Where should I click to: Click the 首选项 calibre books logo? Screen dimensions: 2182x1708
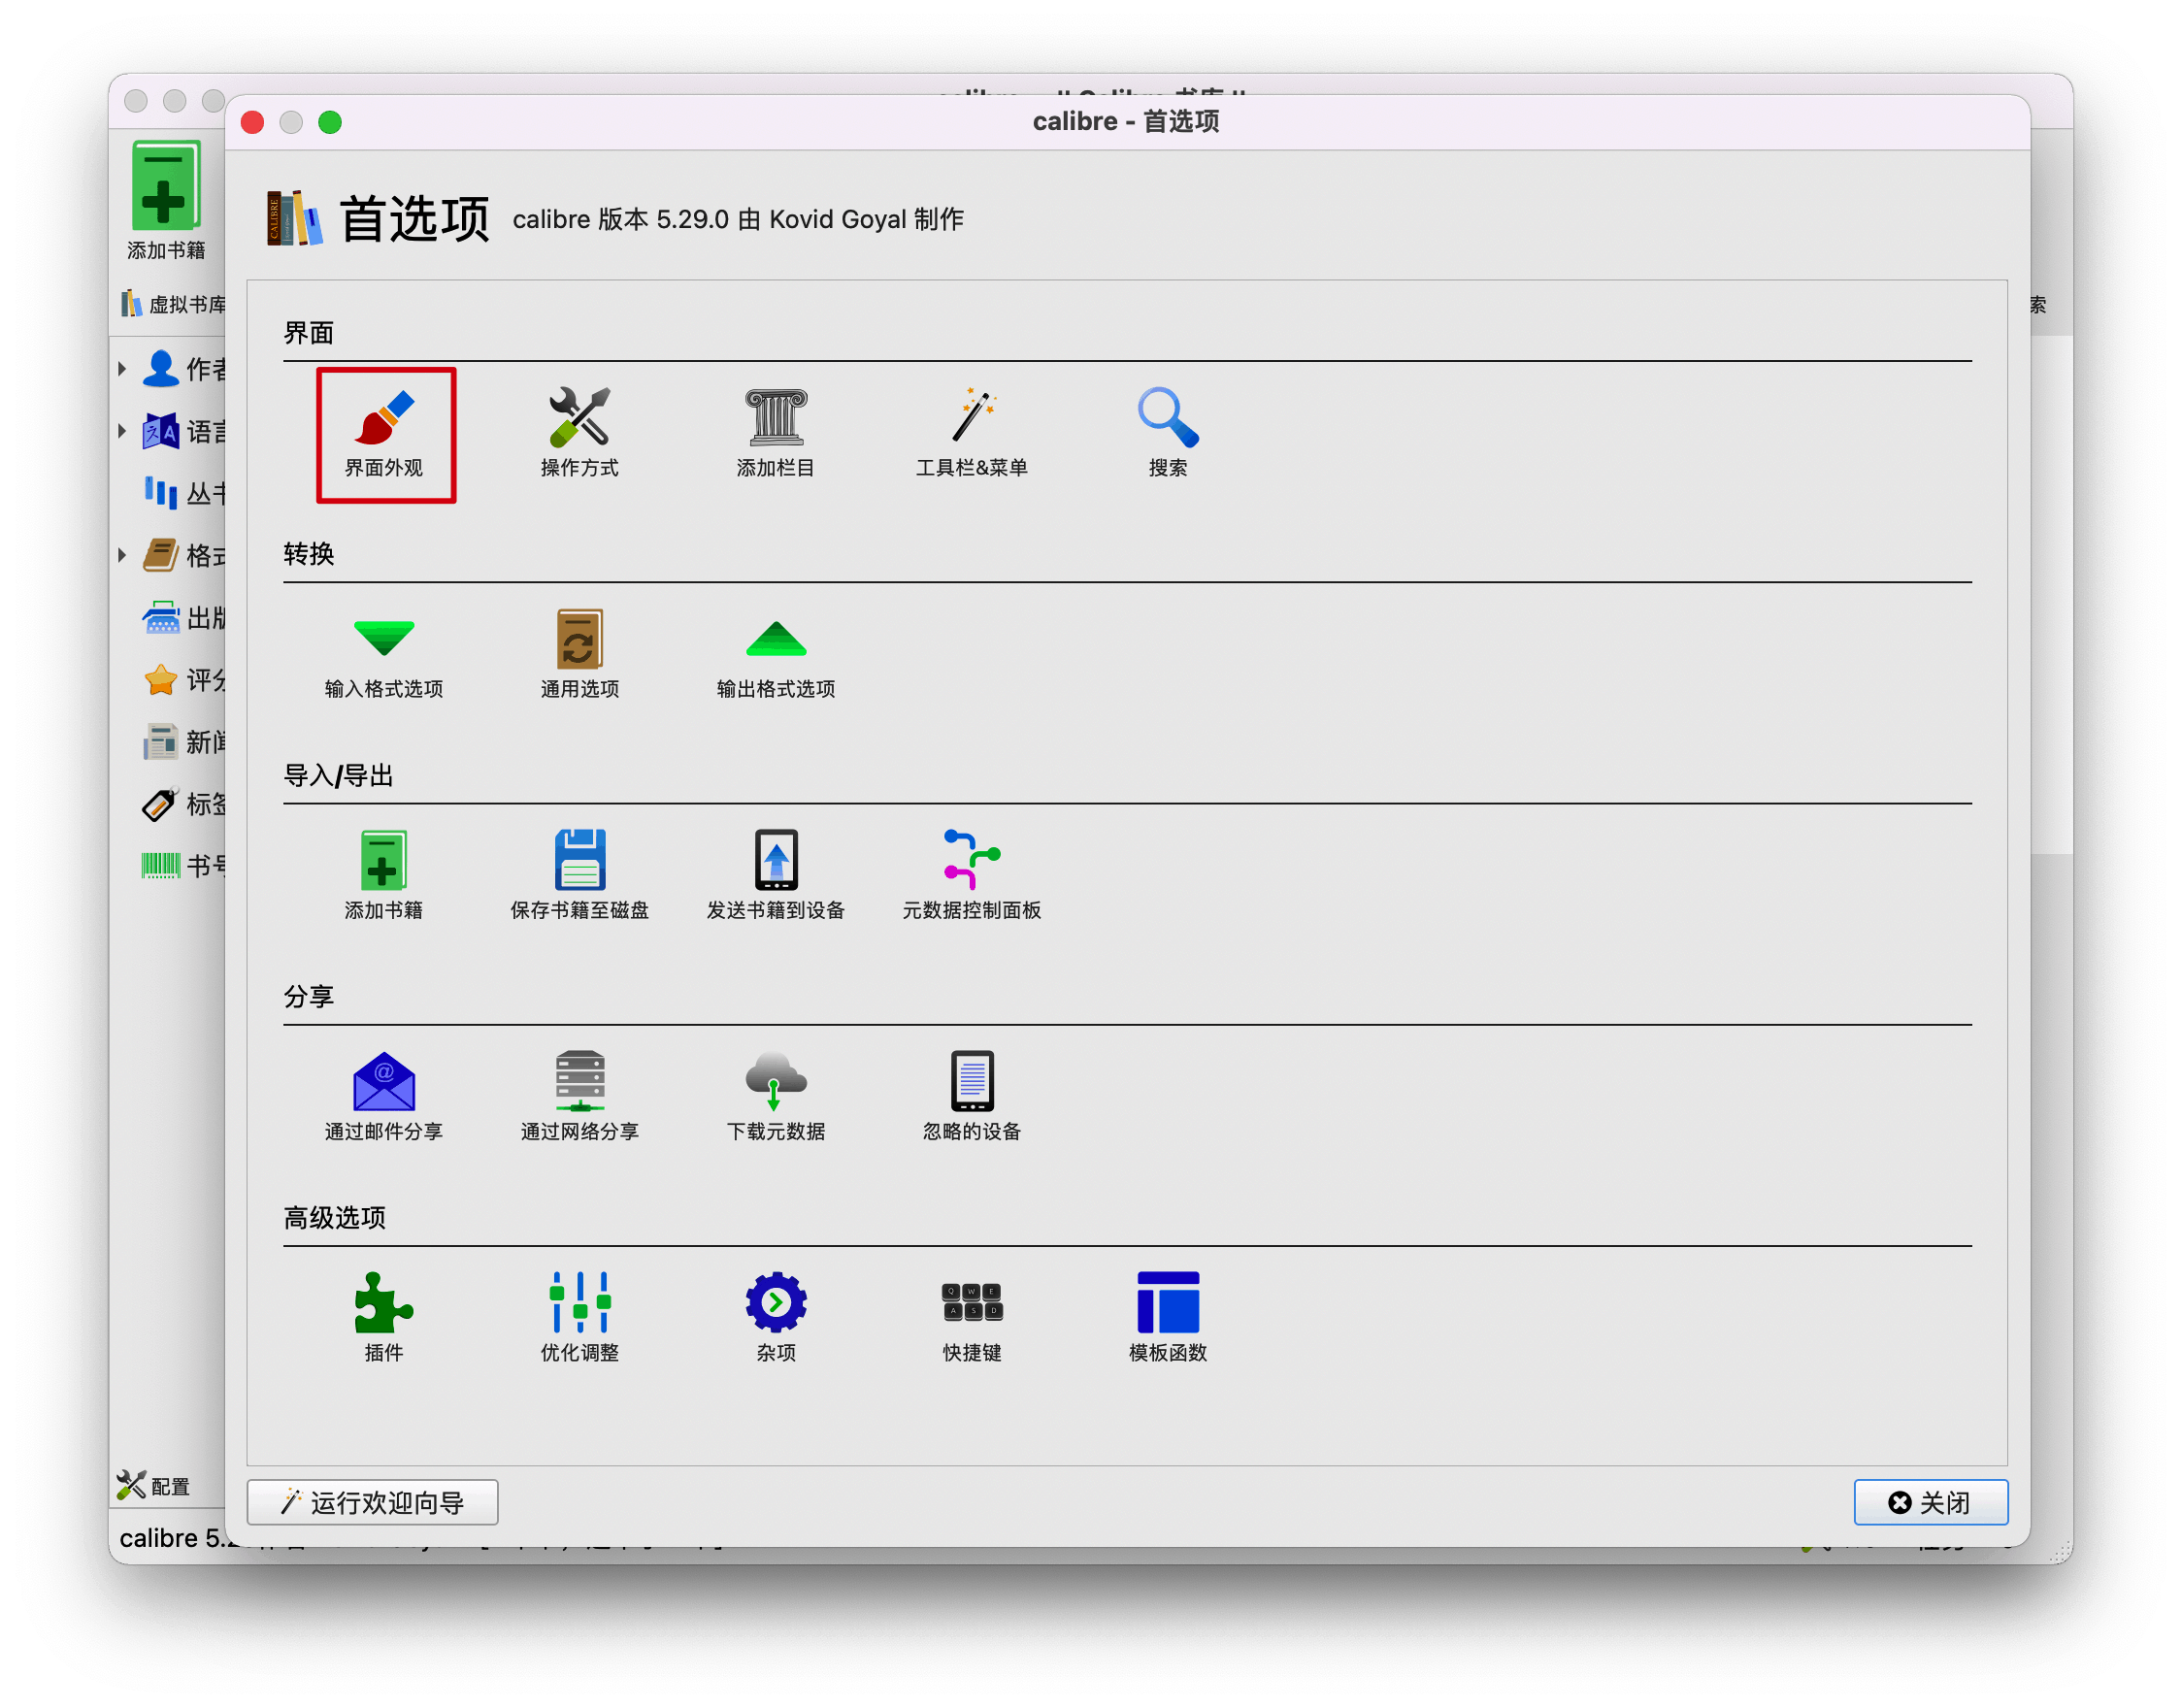(294, 218)
